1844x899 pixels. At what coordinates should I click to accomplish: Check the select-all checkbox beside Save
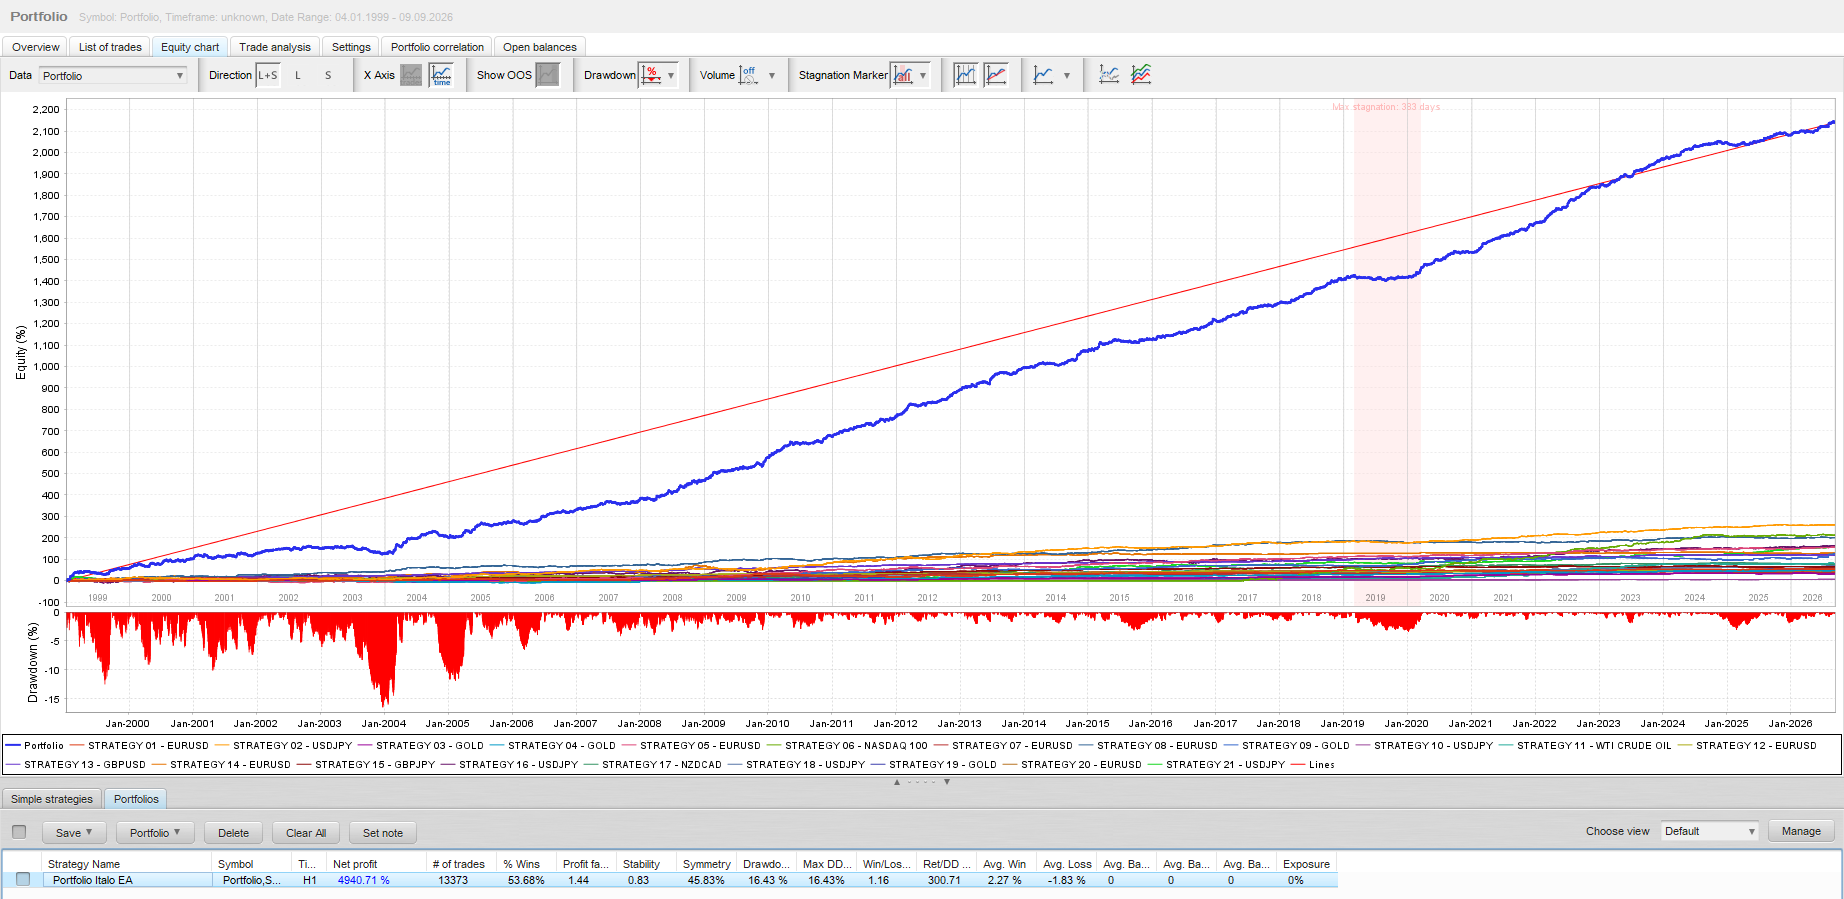tap(19, 832)
